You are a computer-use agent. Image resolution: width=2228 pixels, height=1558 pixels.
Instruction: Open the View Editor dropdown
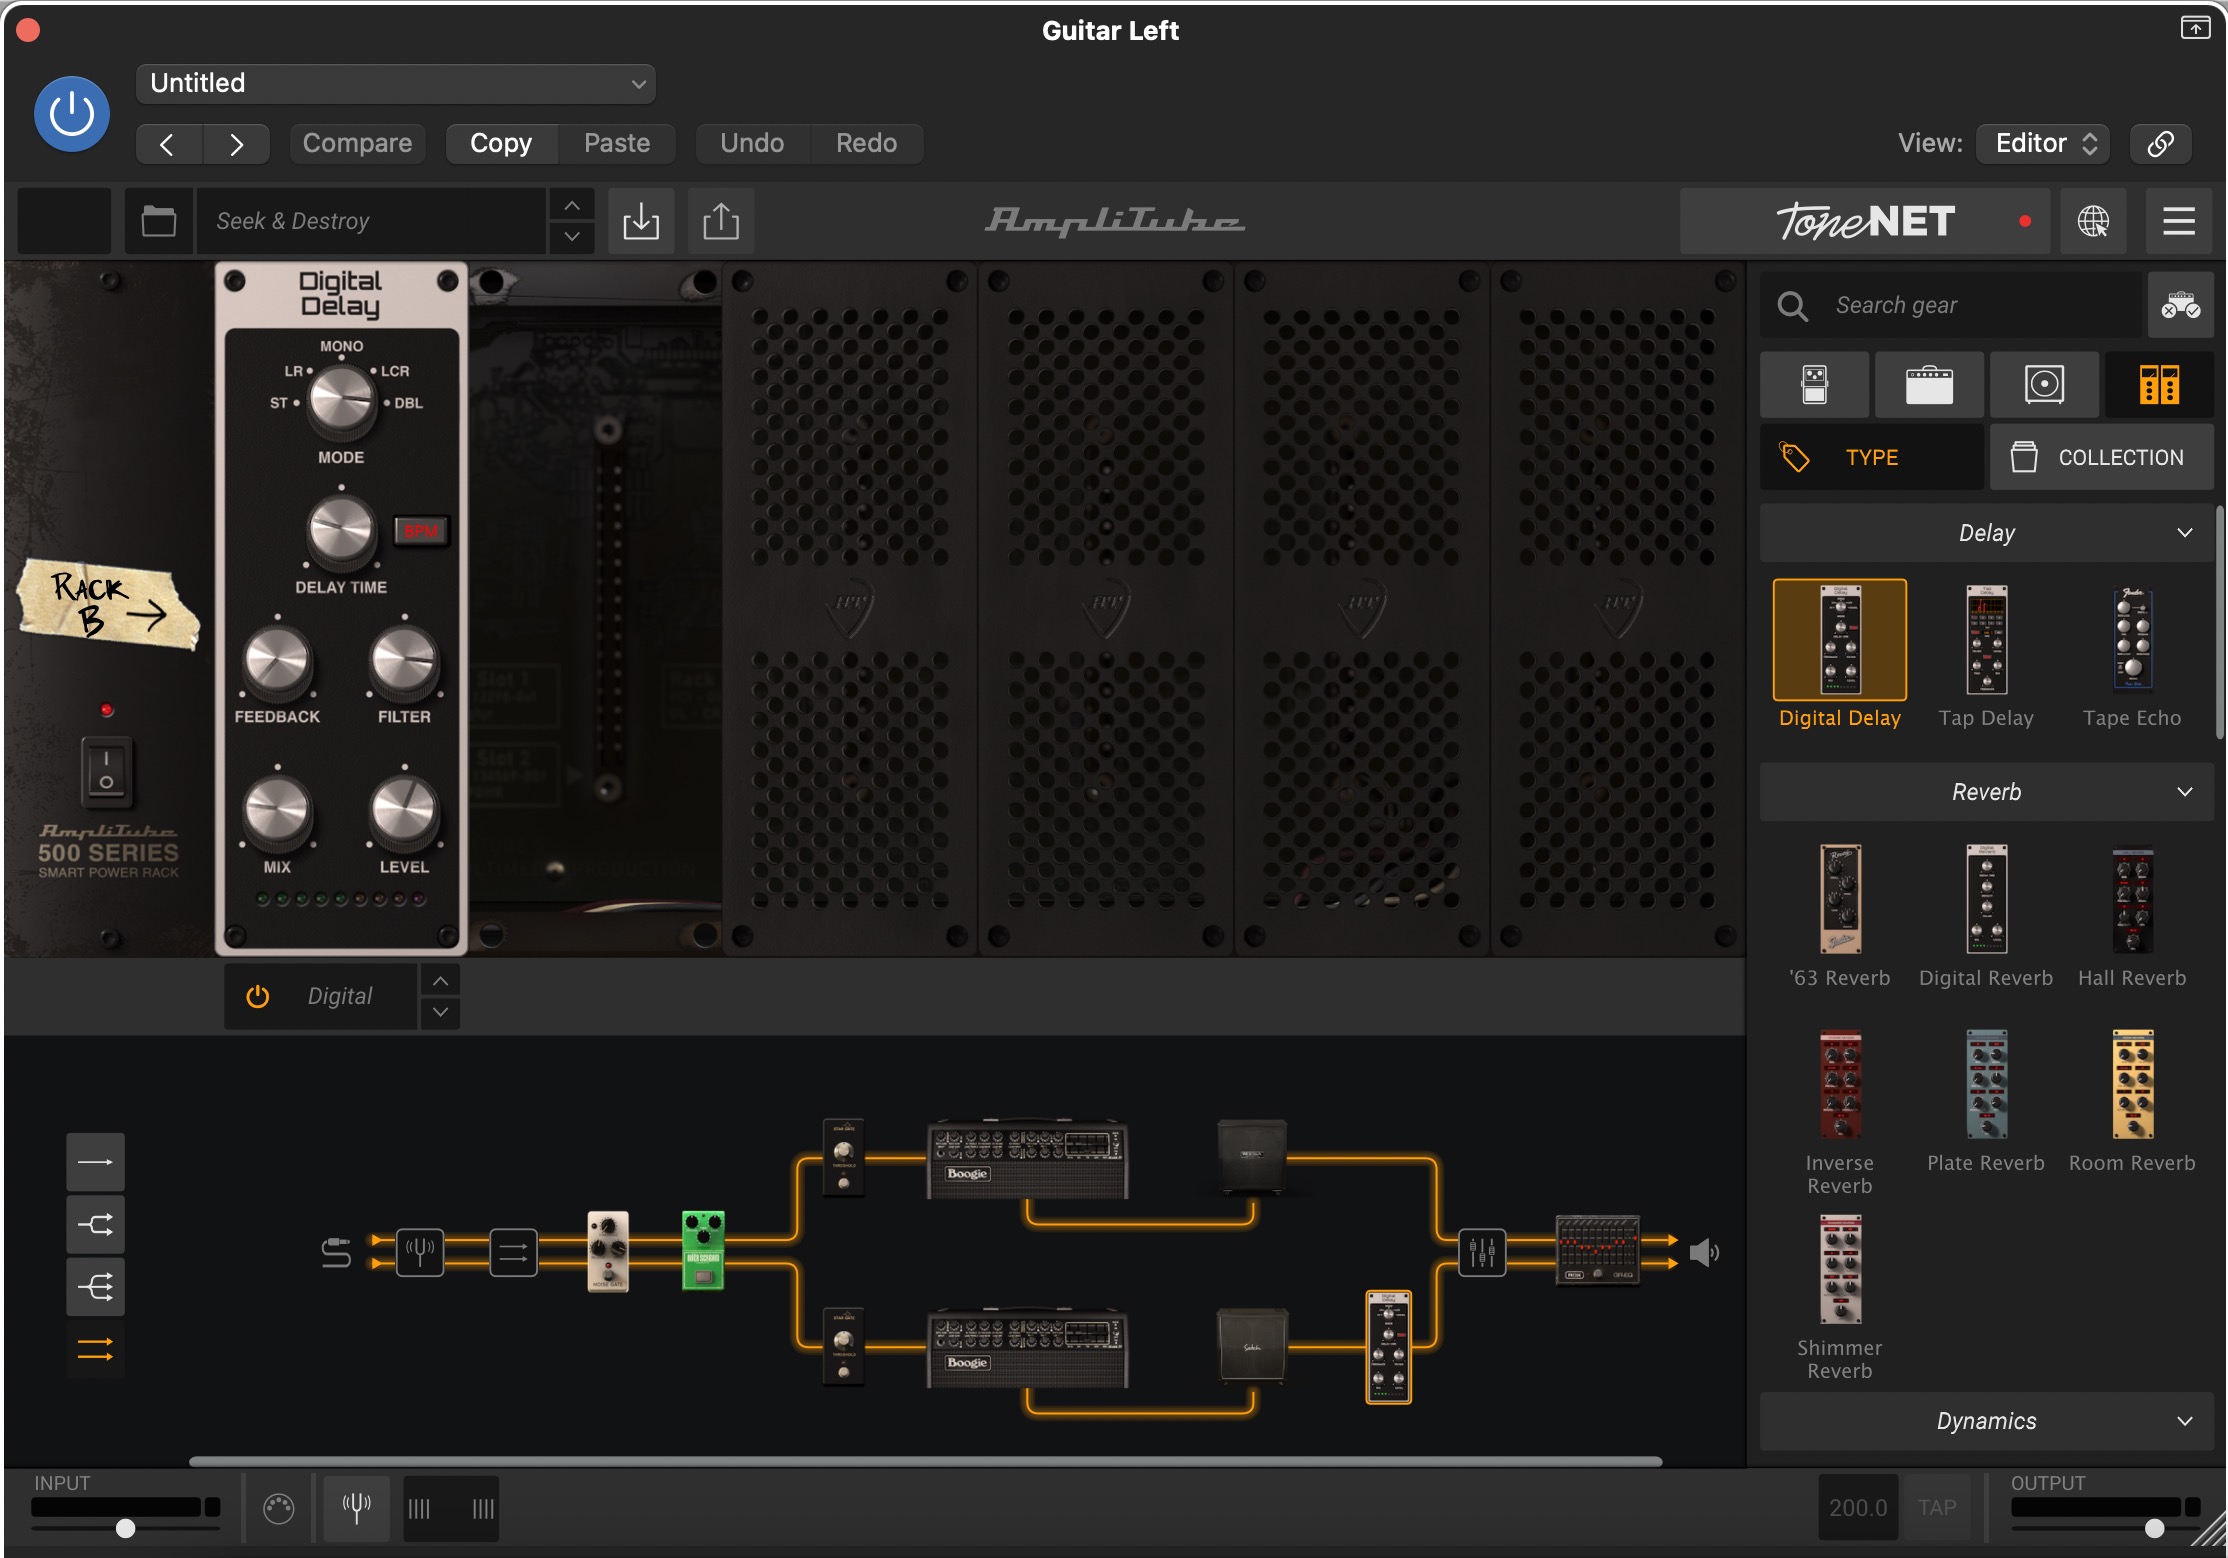(x=2043, y=143)
